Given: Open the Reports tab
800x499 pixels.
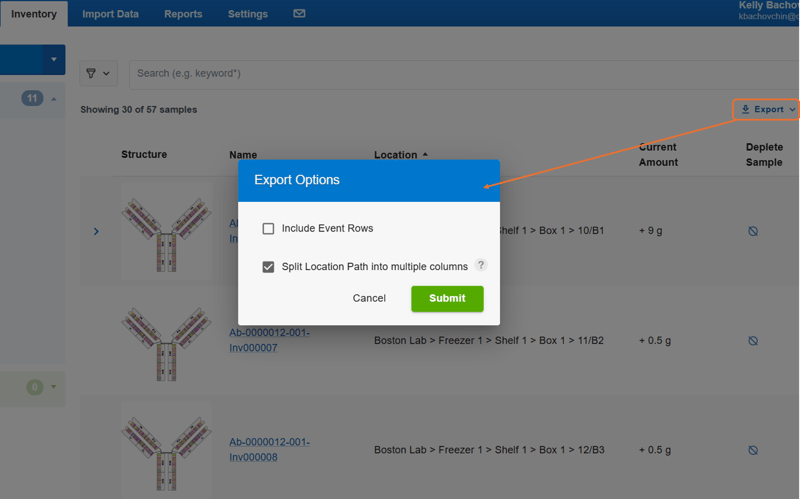Looking at the screenshot, I should click(x=183, y=14).
